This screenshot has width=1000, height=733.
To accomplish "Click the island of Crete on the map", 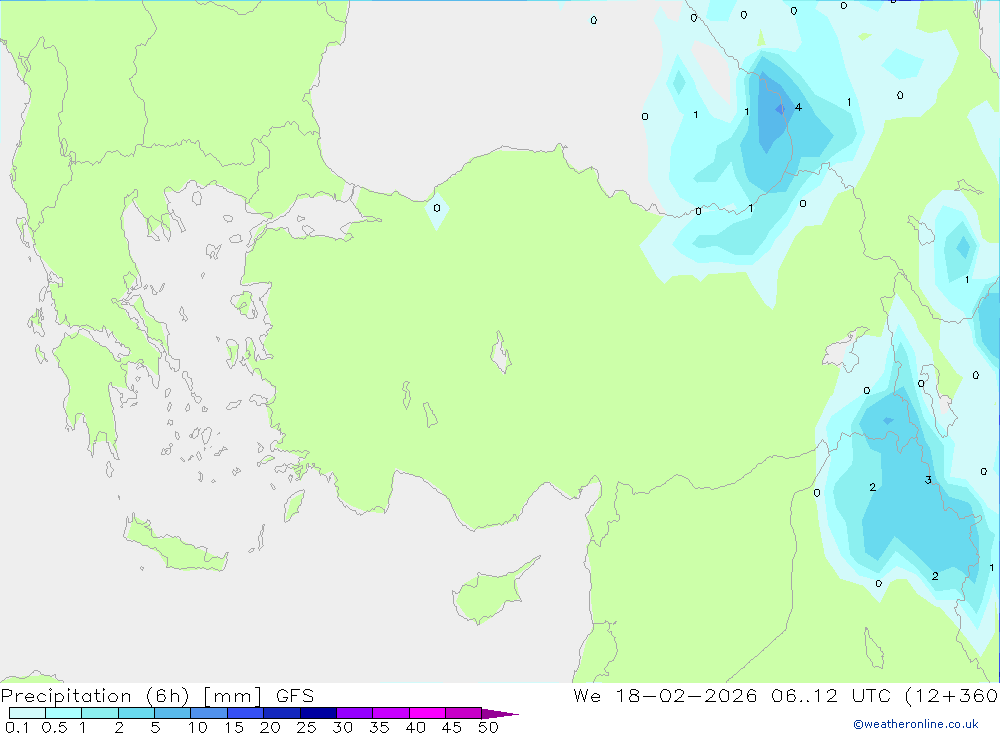I will point(173,545).
